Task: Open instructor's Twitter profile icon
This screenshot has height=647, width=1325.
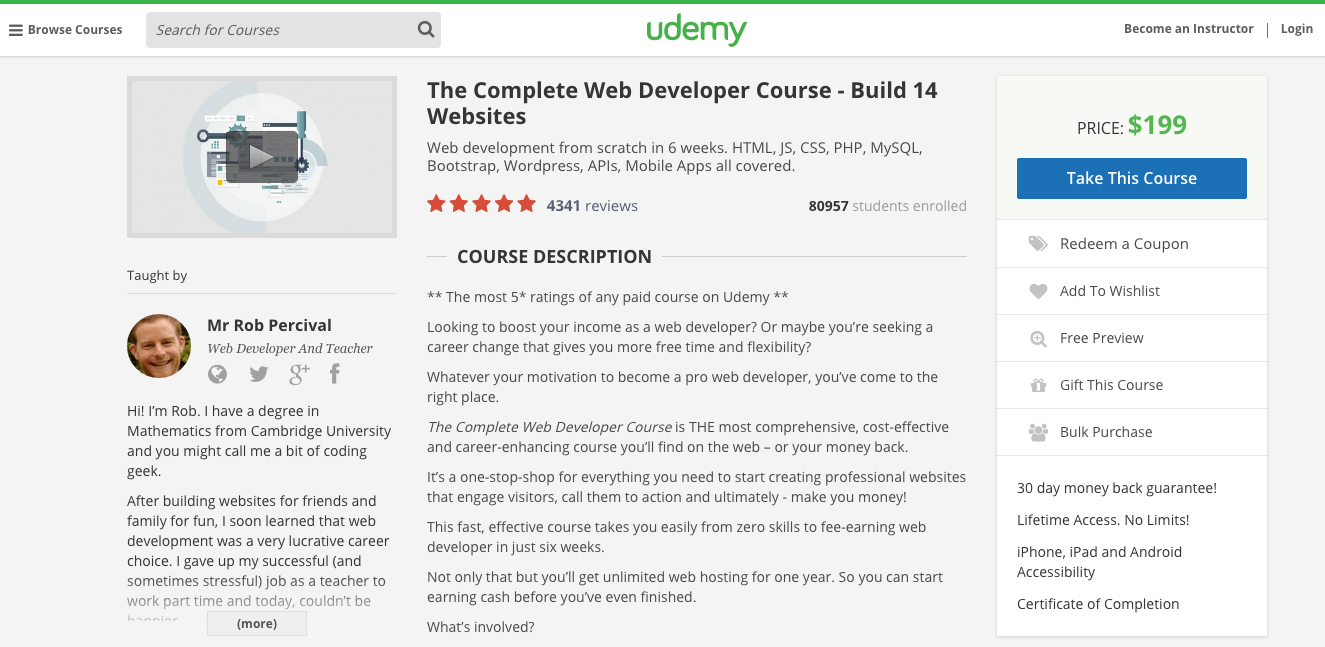Action: [x=259, y=374]
